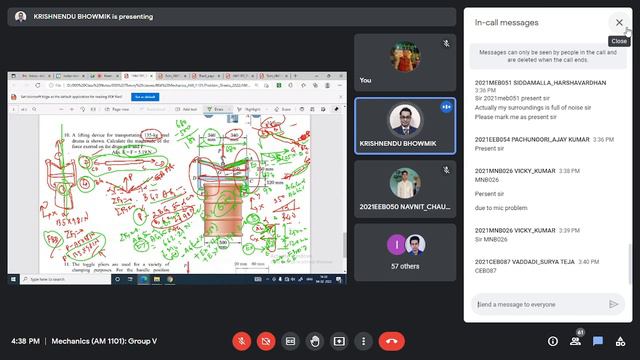Open the Activities shapes icon
This screenshot has width=640, height=360.
coord(620,341)
